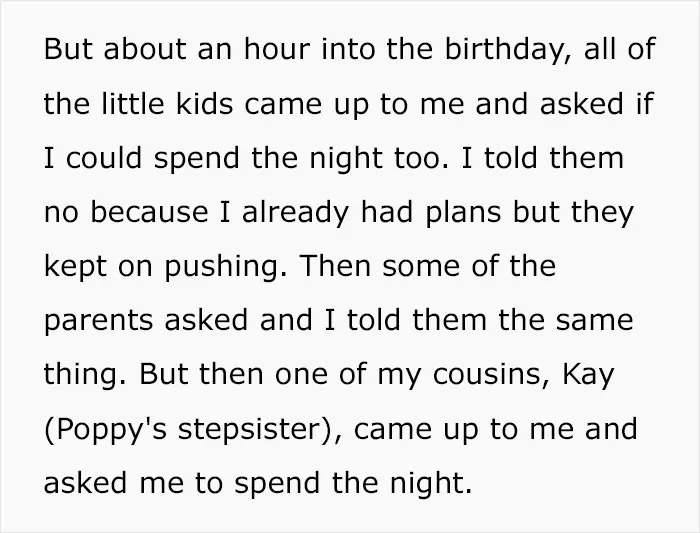700x533 pixels.
Task: Click the word 'could' in third line
Action: 104,158
